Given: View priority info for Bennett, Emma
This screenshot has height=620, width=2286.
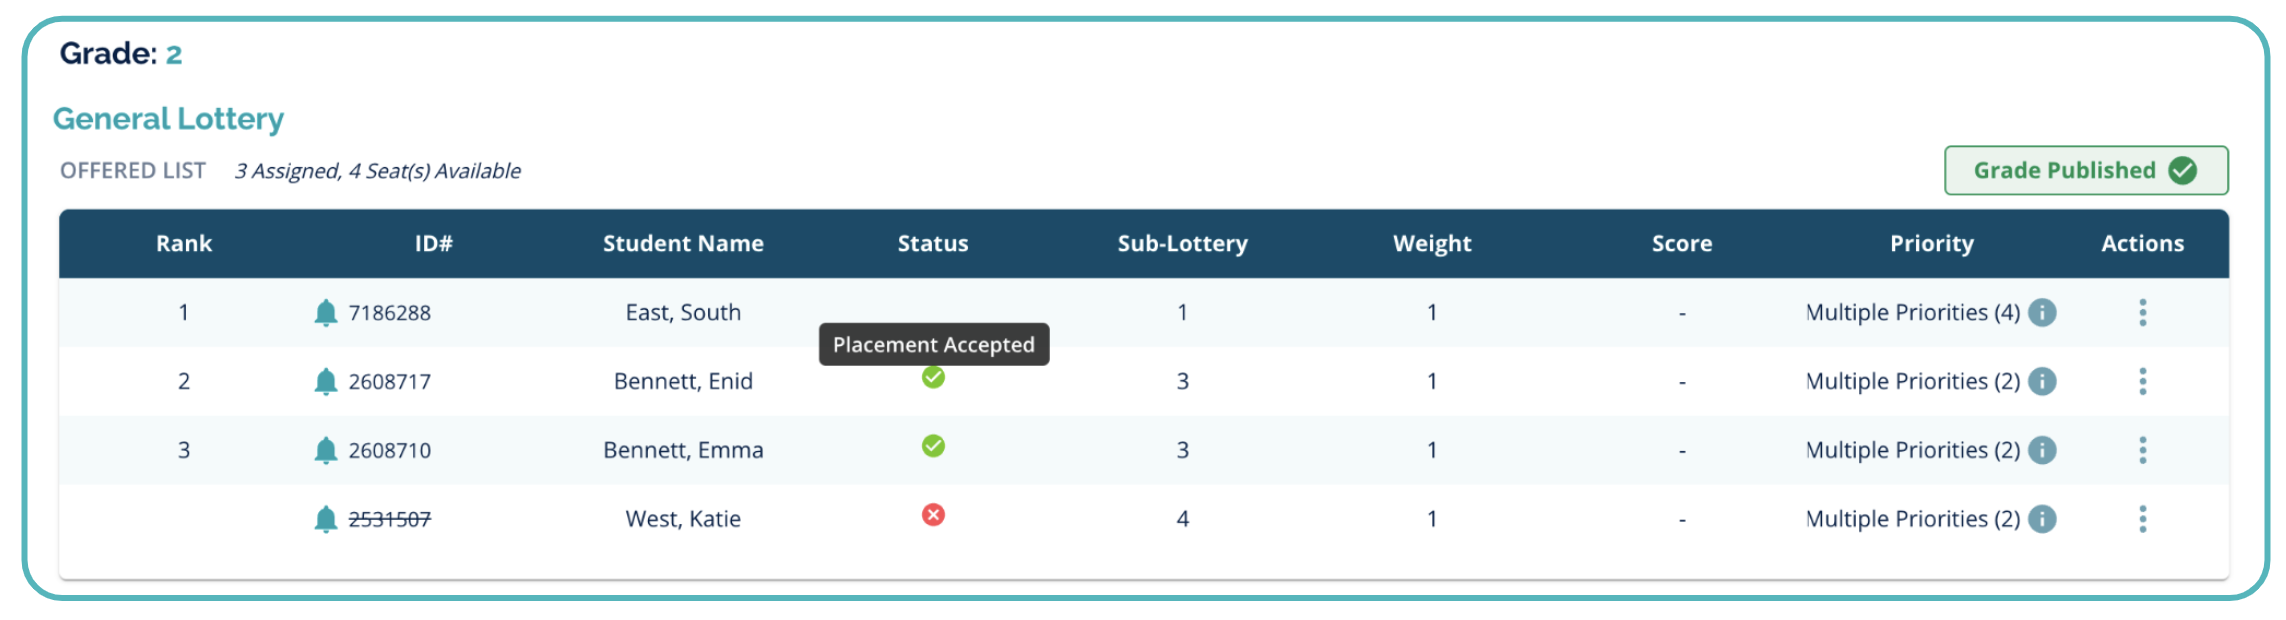Looking at the screenshot, I should pyautogui.click(x=2042, y=451).
